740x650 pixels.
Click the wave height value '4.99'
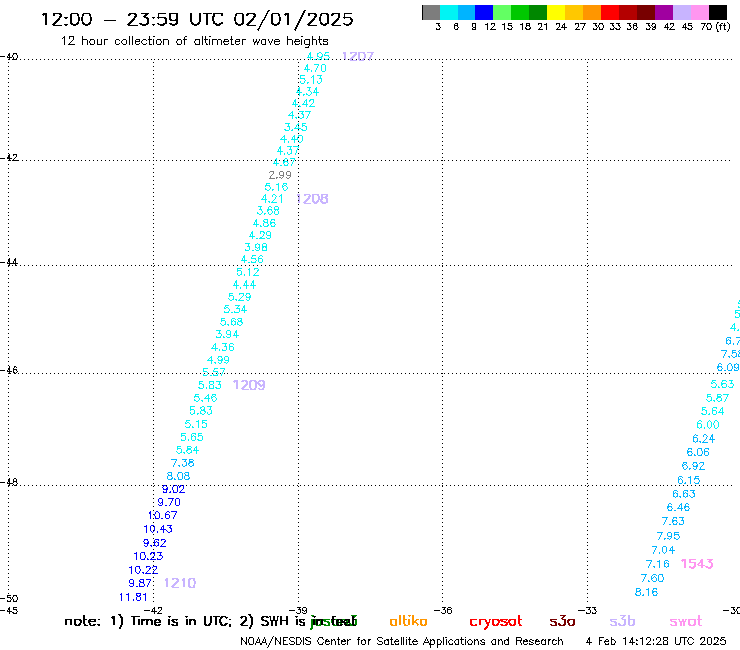[218, 360]
